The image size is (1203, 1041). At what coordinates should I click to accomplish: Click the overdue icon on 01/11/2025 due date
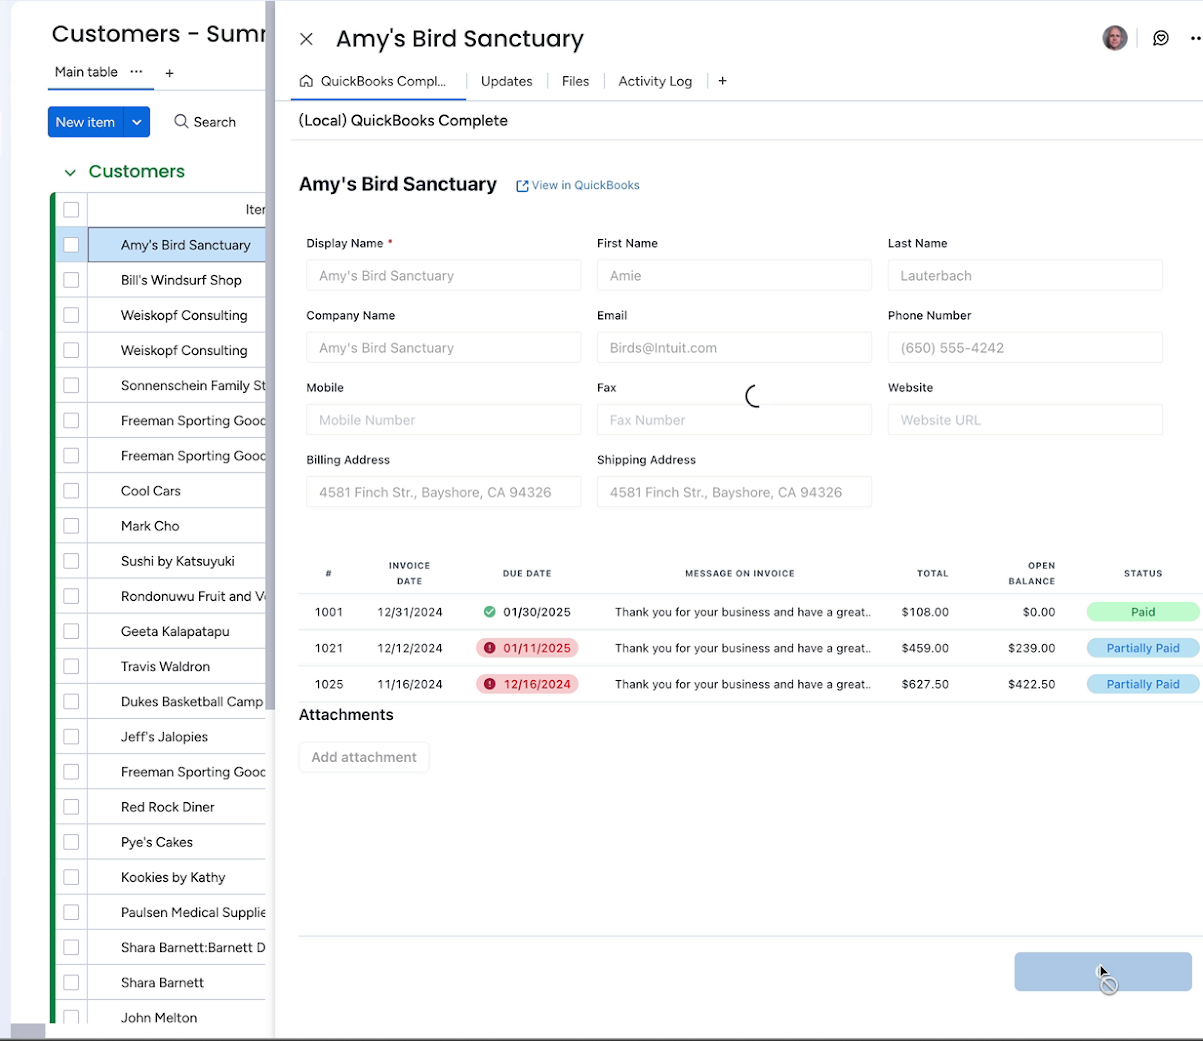click(489, 648)
